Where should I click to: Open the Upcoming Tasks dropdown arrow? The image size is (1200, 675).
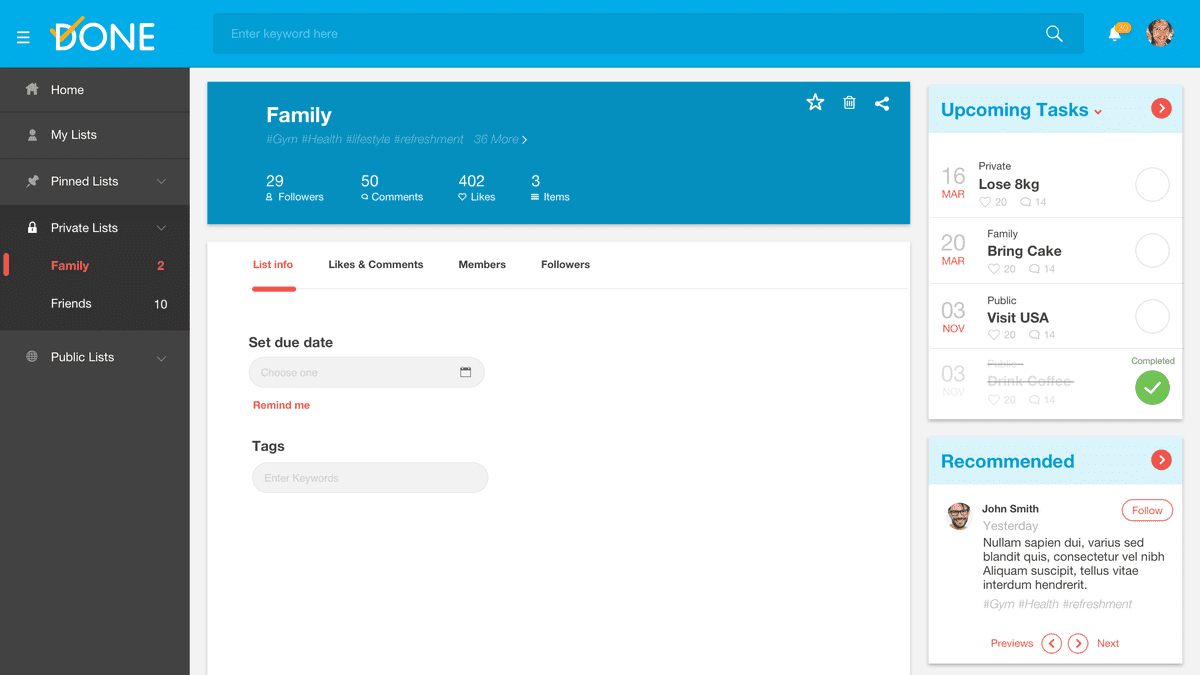[x=1098, y=112]
